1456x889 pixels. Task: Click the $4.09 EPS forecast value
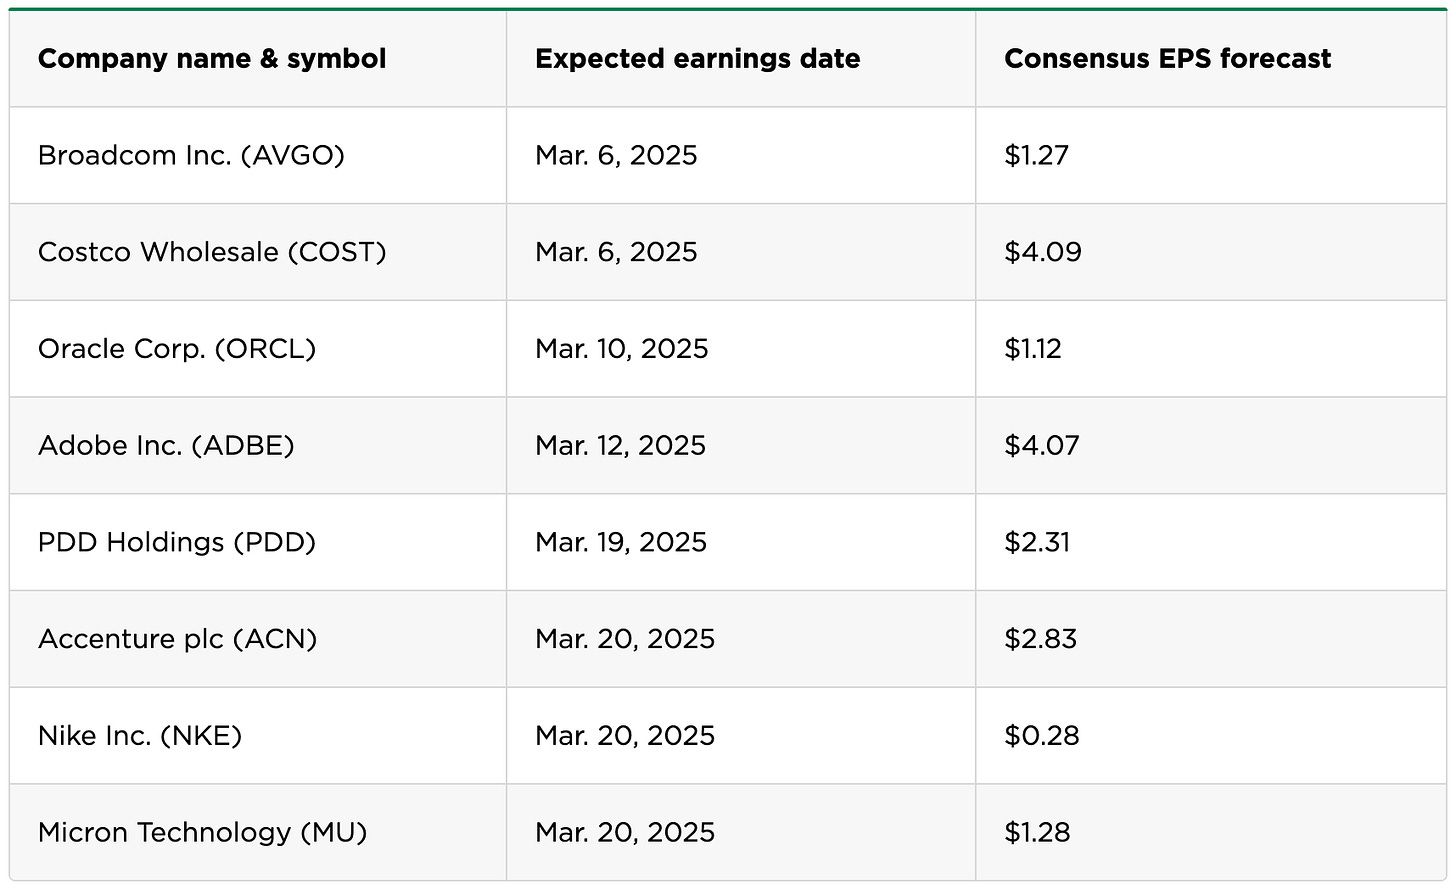[x=1042, y=252]
